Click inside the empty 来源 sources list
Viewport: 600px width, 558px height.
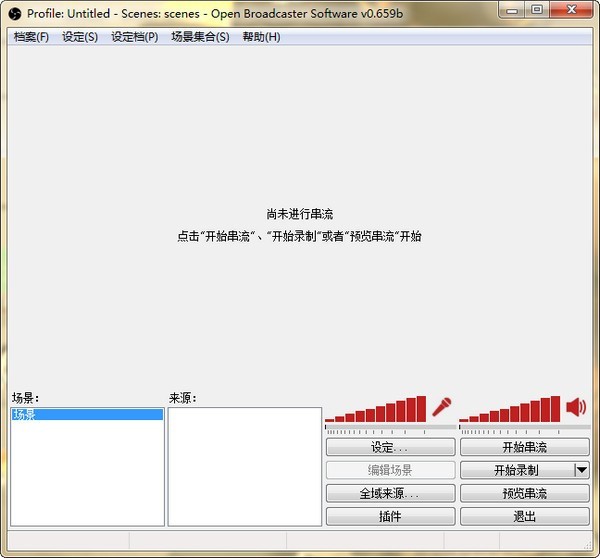click(x=245, y=467)
